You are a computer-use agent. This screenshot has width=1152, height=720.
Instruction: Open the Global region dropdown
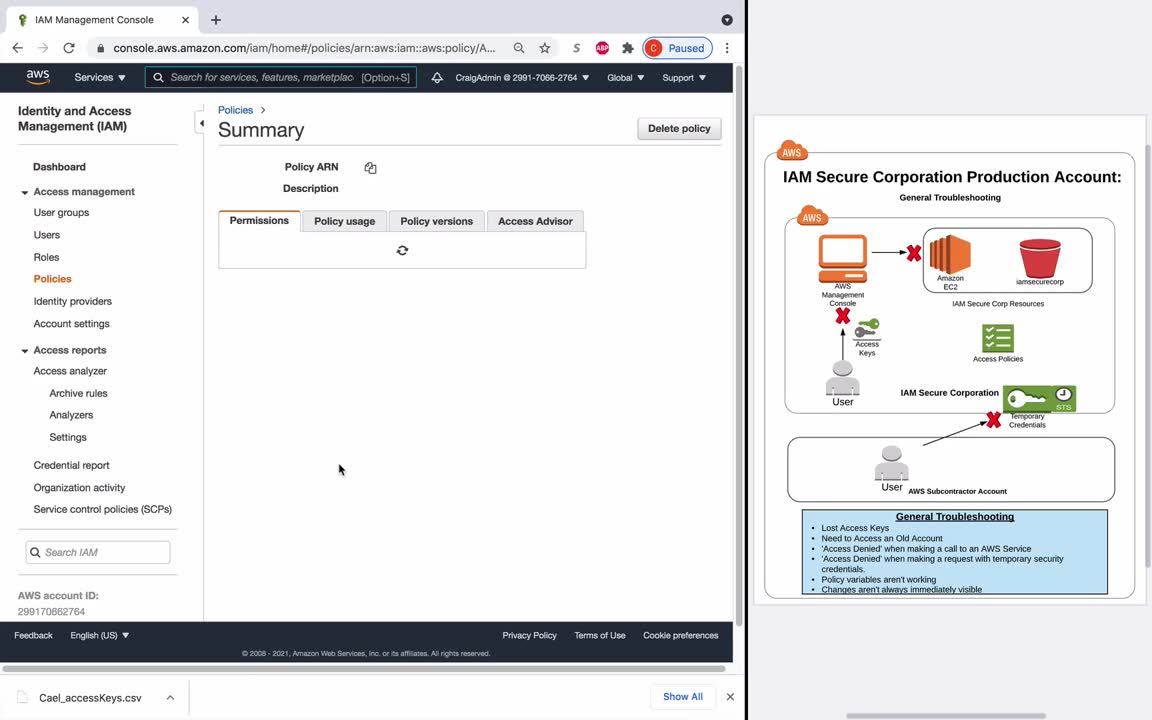[625, 77]
